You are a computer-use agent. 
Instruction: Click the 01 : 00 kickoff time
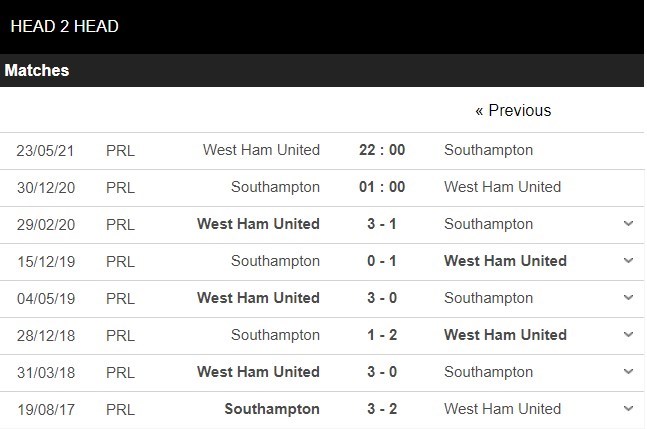(x=382, y=187)
